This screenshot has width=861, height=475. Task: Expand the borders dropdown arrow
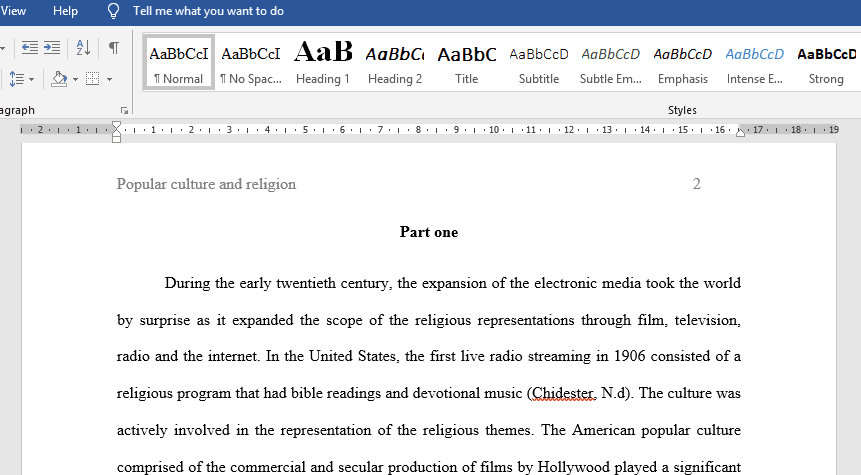[109, 80]
